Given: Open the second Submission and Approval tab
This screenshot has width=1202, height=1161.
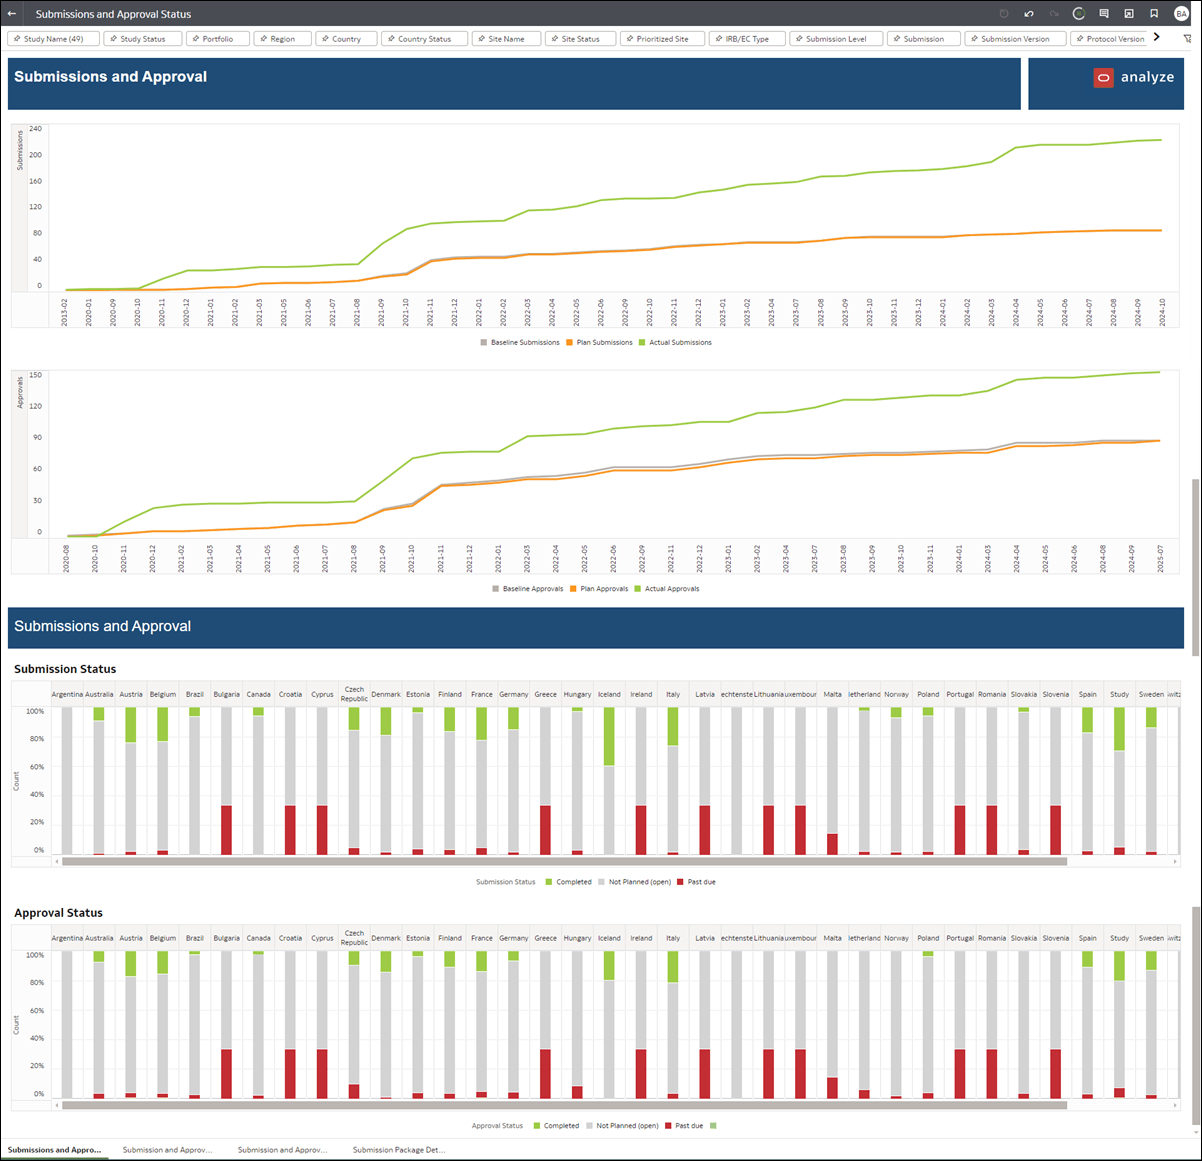Looking at the screenshot, I should 166,1149.
